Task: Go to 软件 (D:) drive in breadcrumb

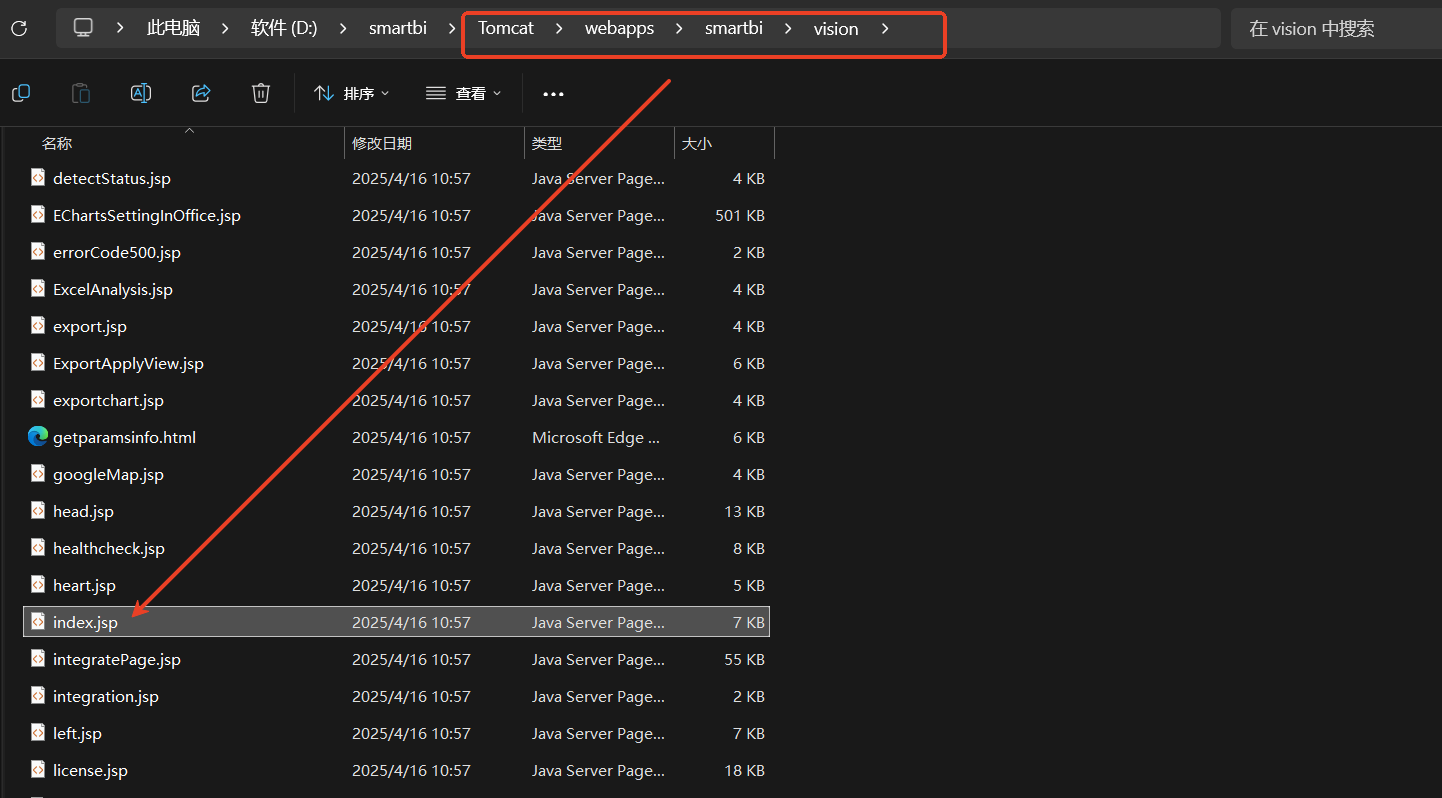Action: tap(284, 28)
